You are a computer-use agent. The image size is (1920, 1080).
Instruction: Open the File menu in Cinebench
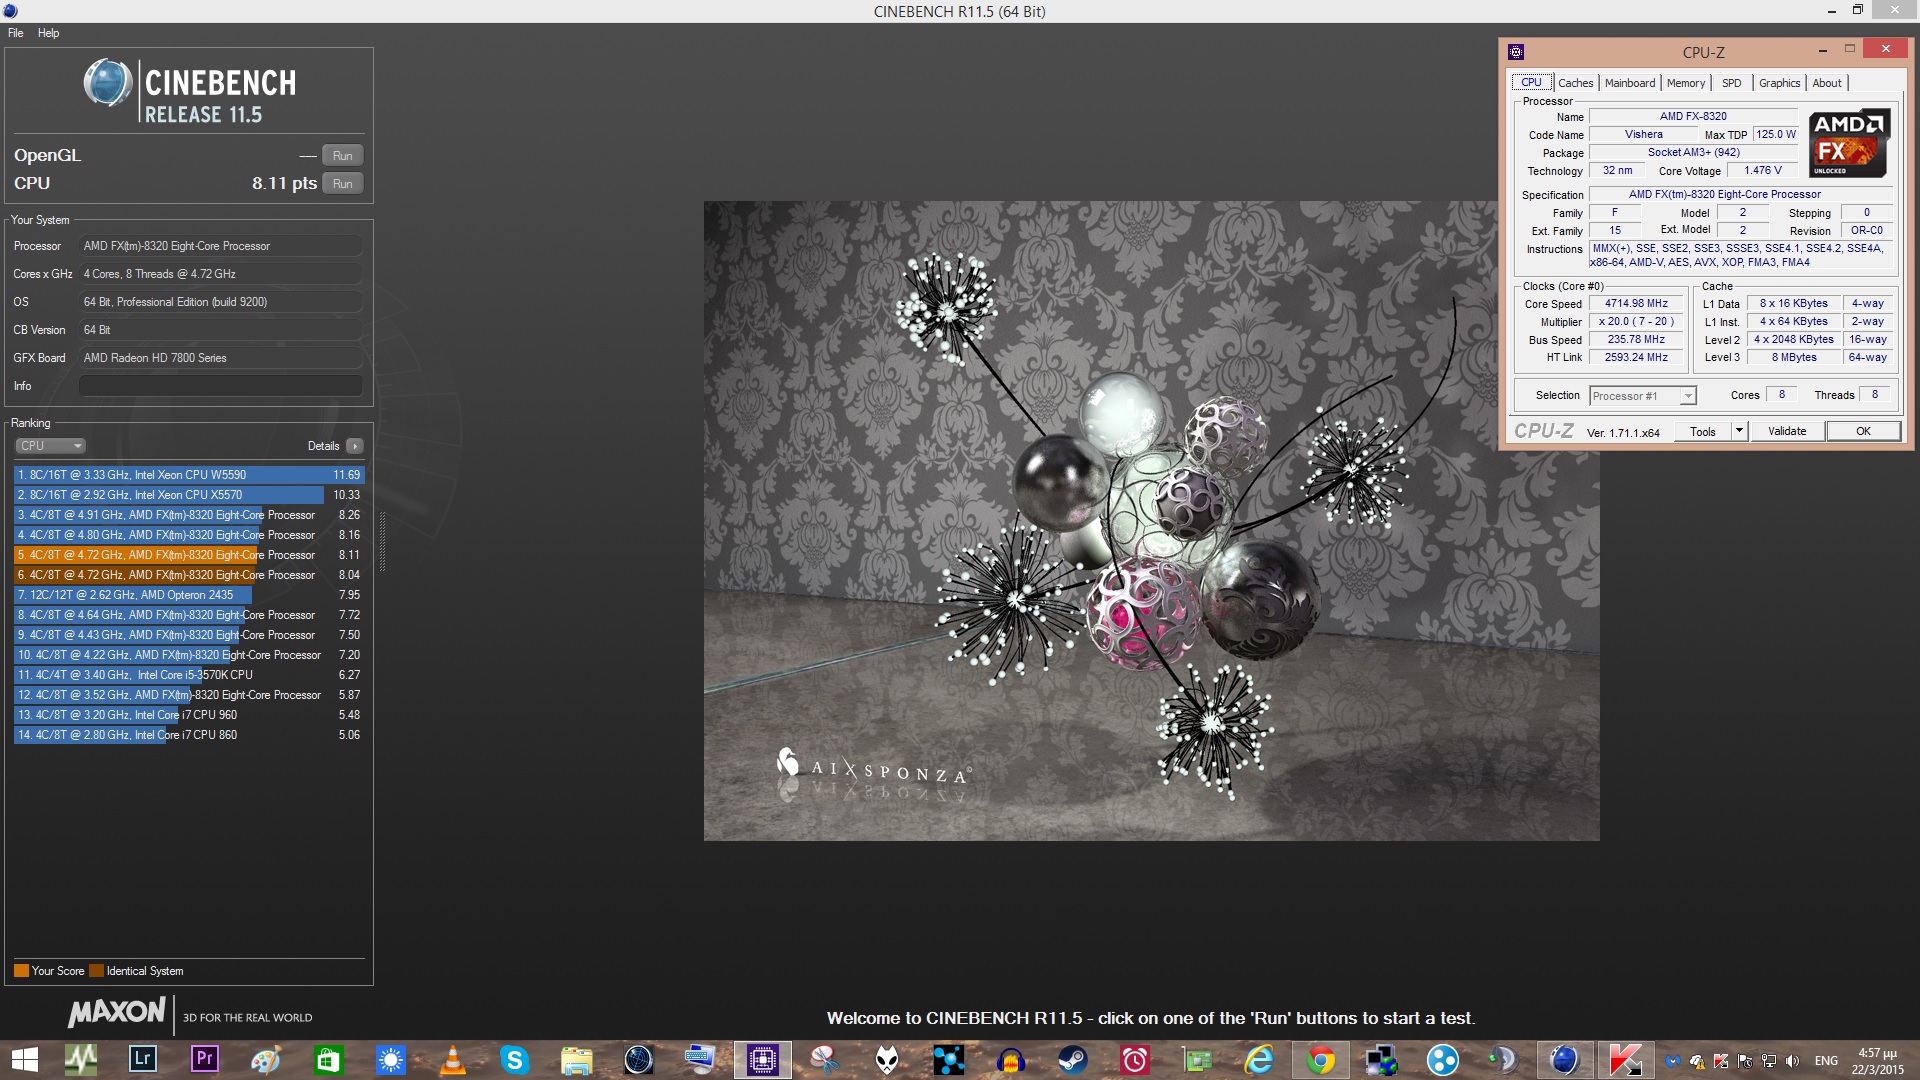(x=16, y=33)
